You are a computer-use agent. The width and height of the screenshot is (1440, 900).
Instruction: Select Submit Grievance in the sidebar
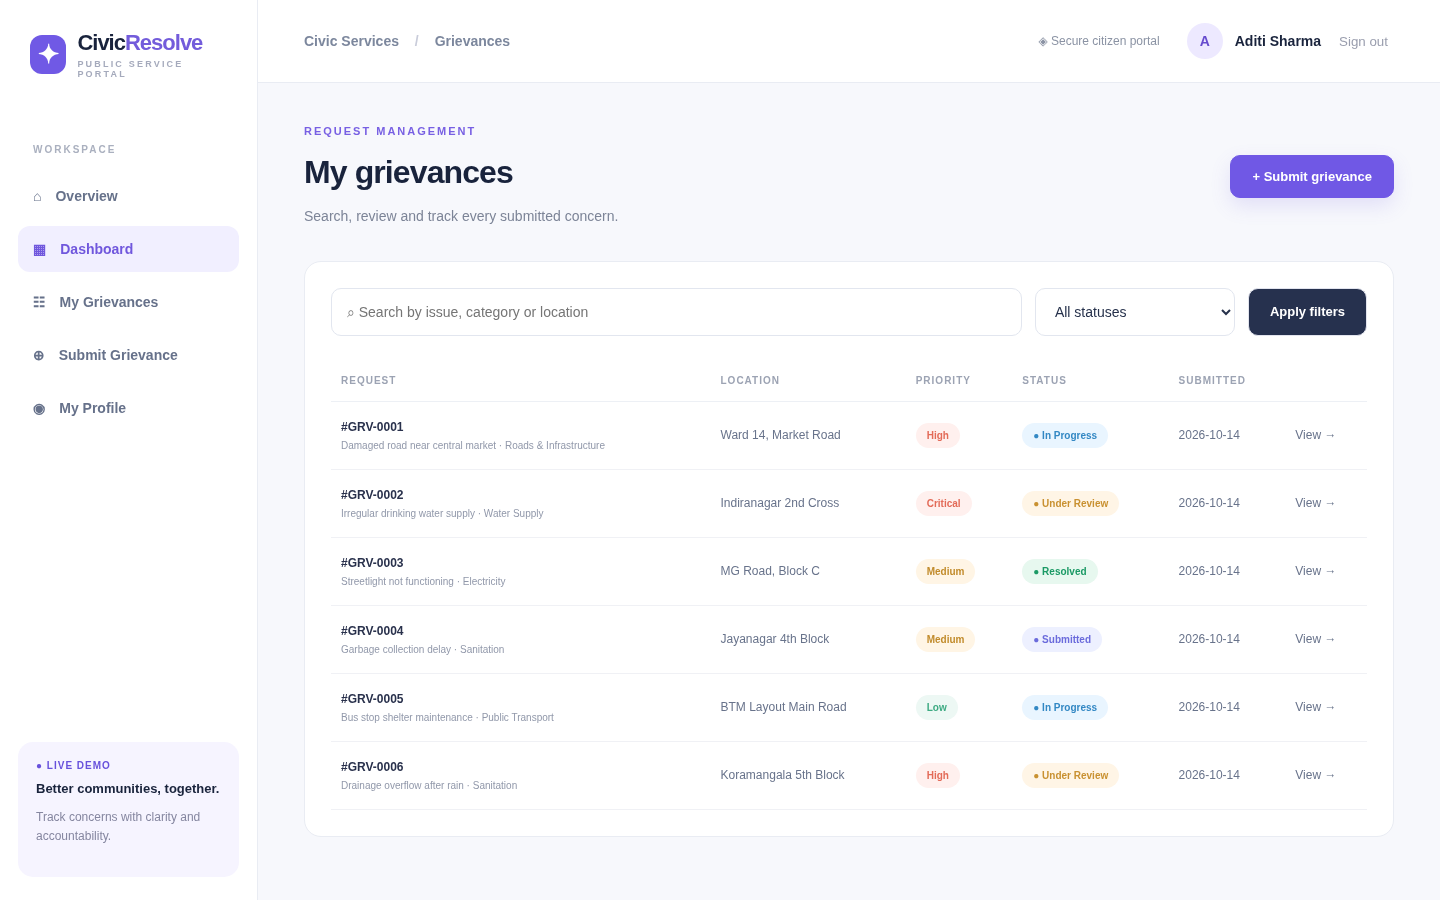[x=128, y=355]
